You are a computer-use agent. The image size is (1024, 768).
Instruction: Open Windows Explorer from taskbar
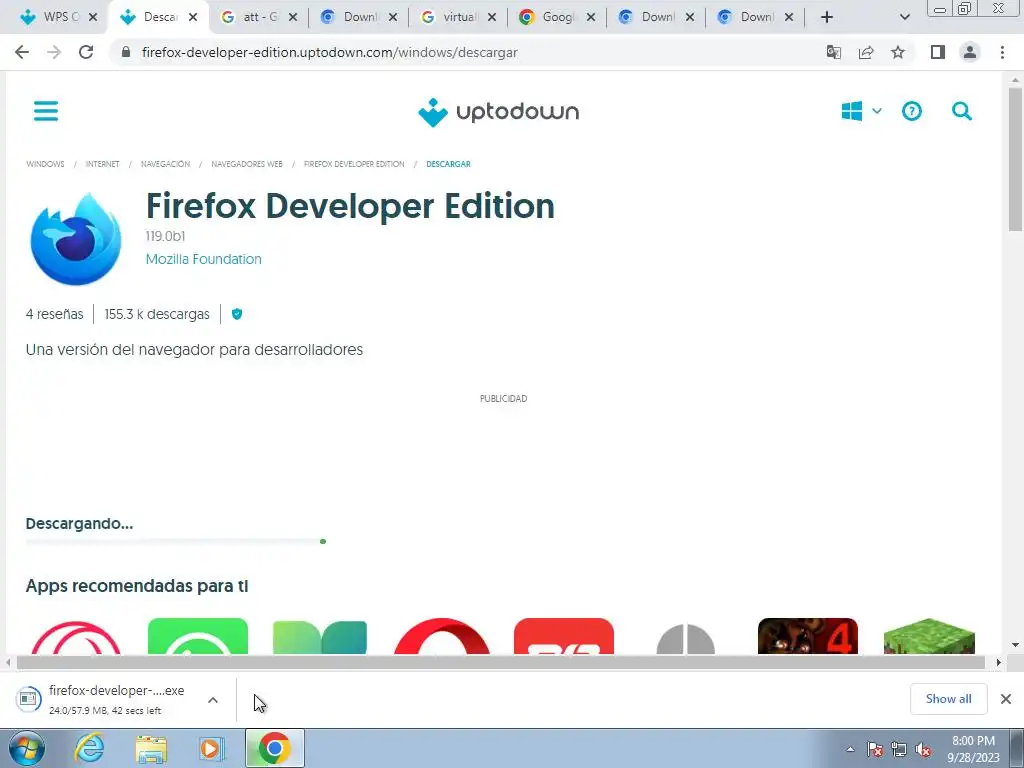151,748
